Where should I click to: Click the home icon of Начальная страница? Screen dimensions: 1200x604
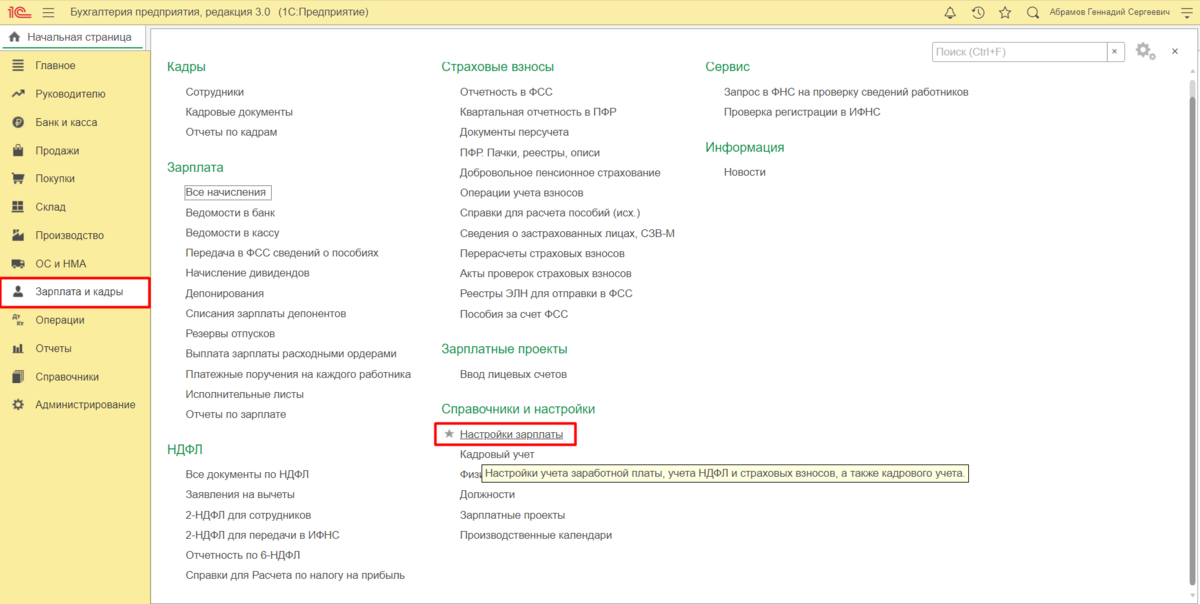click(x=14, y=37)
